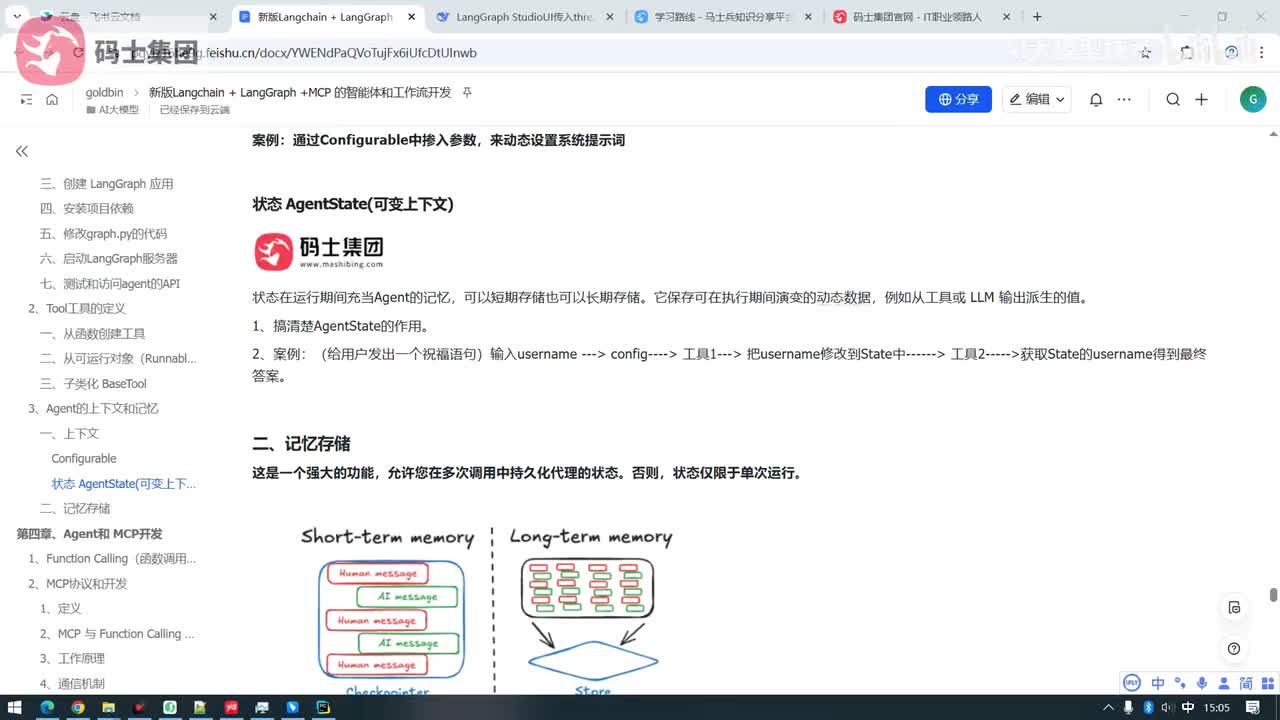Bookmark this page with star icon
The width and height of the screenshot is (1280, 720).
pyautogui.click(x=1146, y=52)
